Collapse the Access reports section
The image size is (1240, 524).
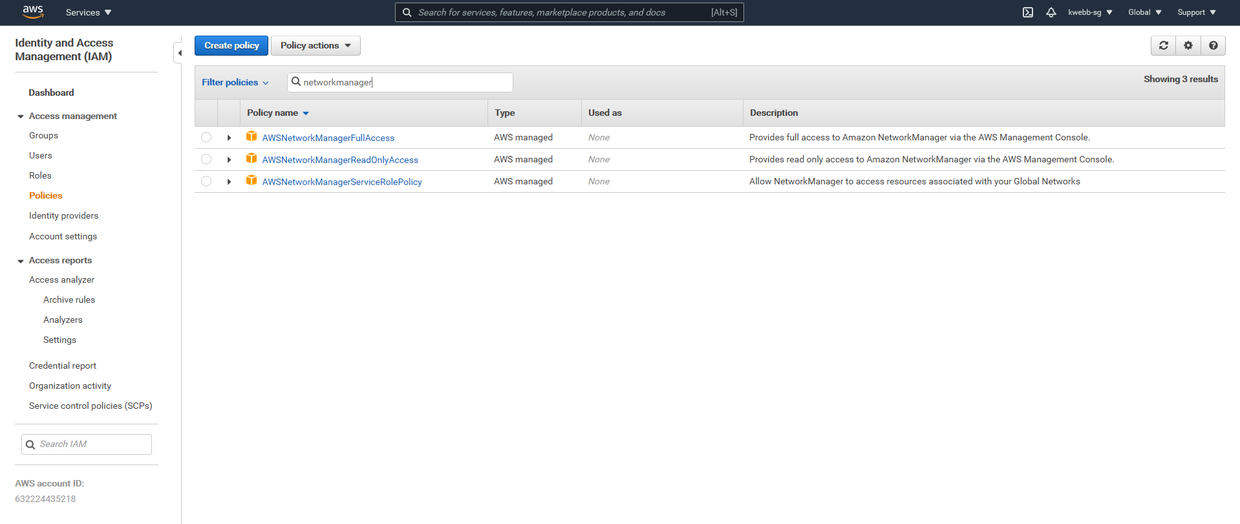21,261
